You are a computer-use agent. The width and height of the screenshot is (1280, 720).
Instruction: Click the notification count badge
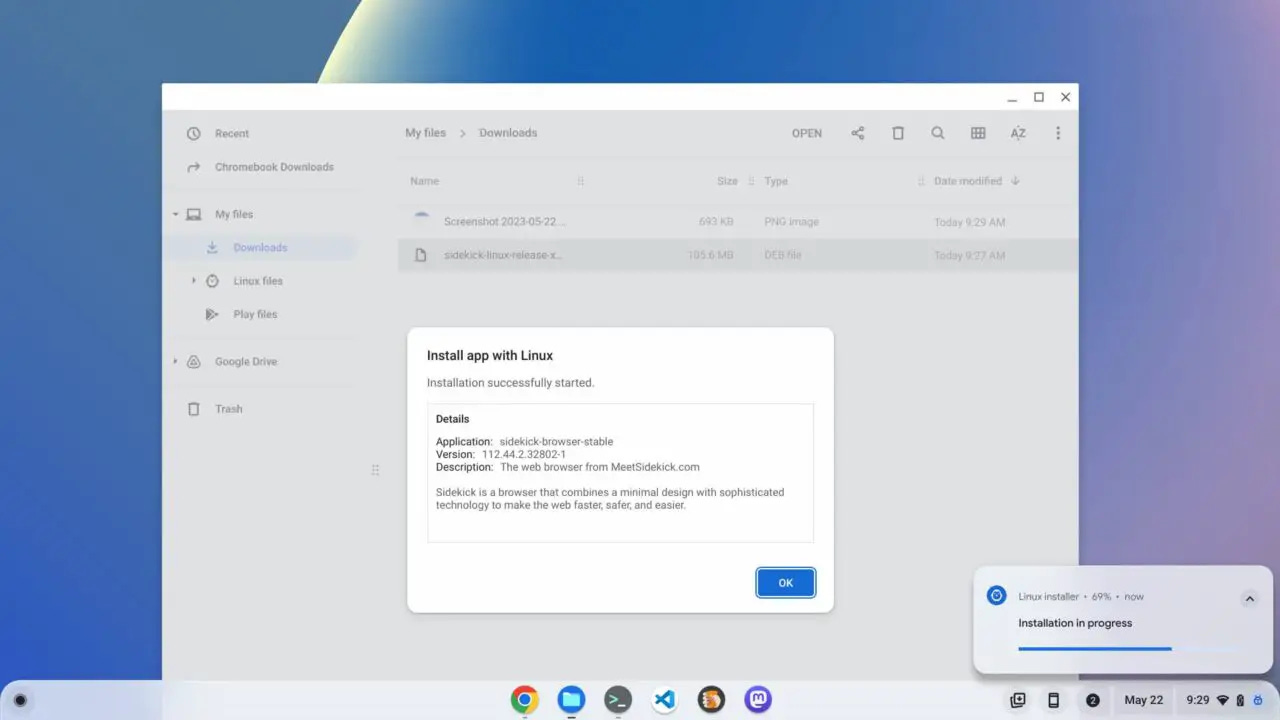pyautogui.click(x=1093, y=700)
